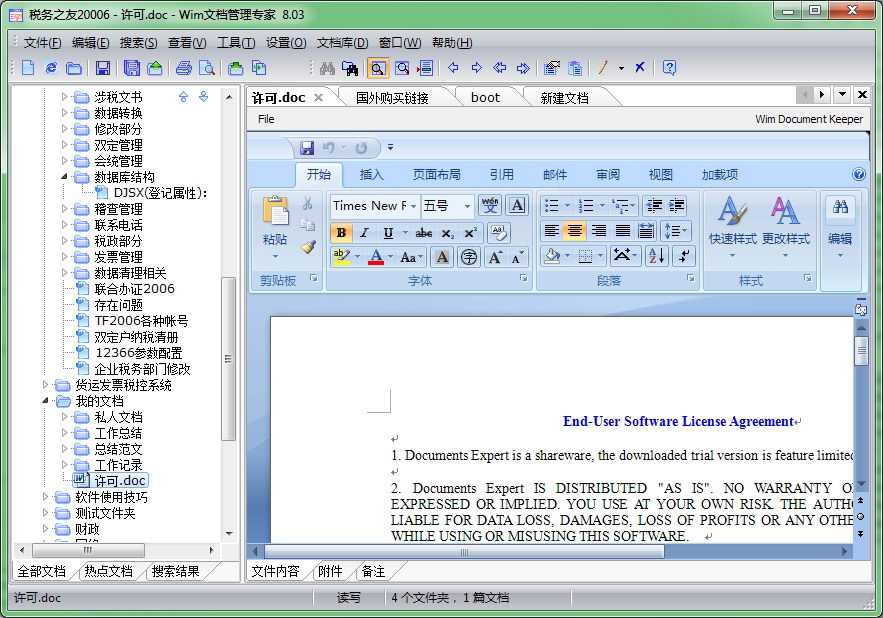This screenshot has height=618, width=883.
Task: Click the phonetic guide wén icon
Action: point(490,206)
